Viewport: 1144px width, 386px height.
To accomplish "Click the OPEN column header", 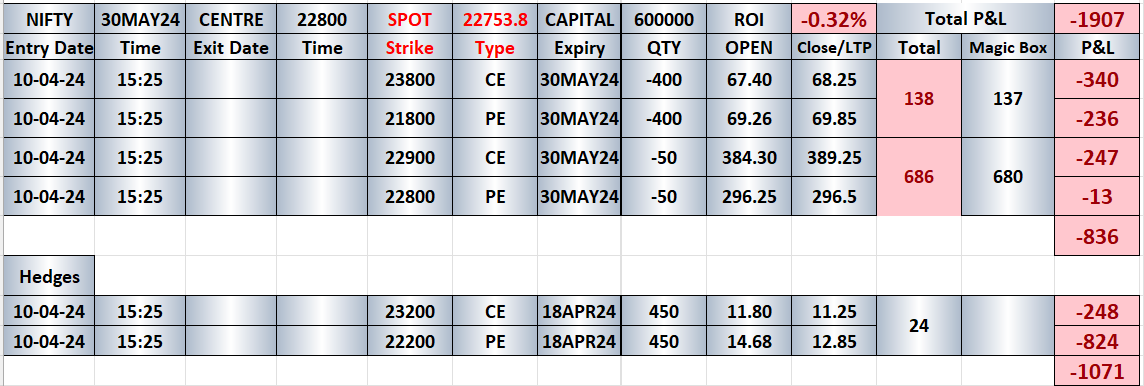I will point(749,48).
